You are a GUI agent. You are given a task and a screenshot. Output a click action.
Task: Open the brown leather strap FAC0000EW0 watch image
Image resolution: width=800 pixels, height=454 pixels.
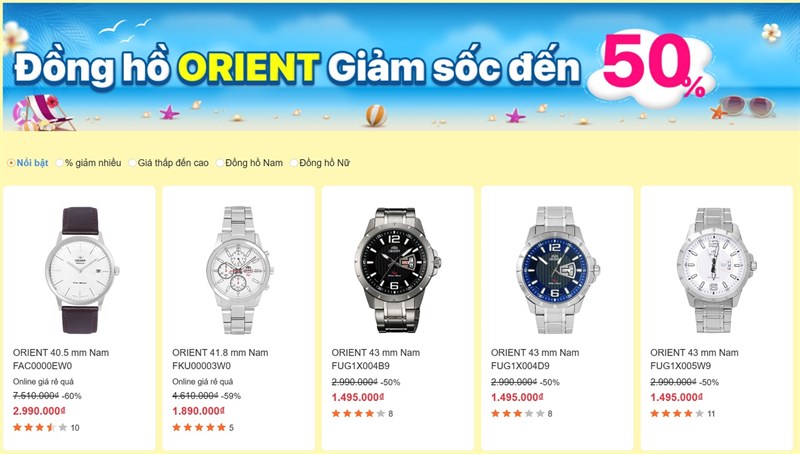coord(81,270)
